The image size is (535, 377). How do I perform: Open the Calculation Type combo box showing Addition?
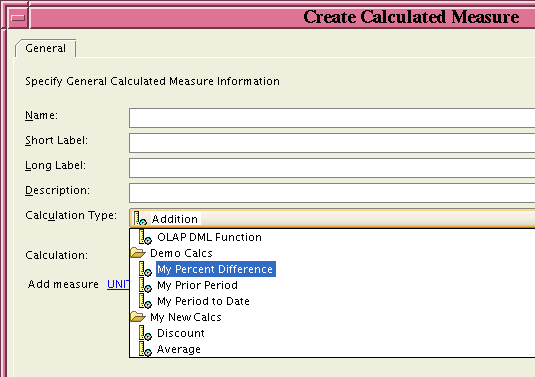point(332,218)
